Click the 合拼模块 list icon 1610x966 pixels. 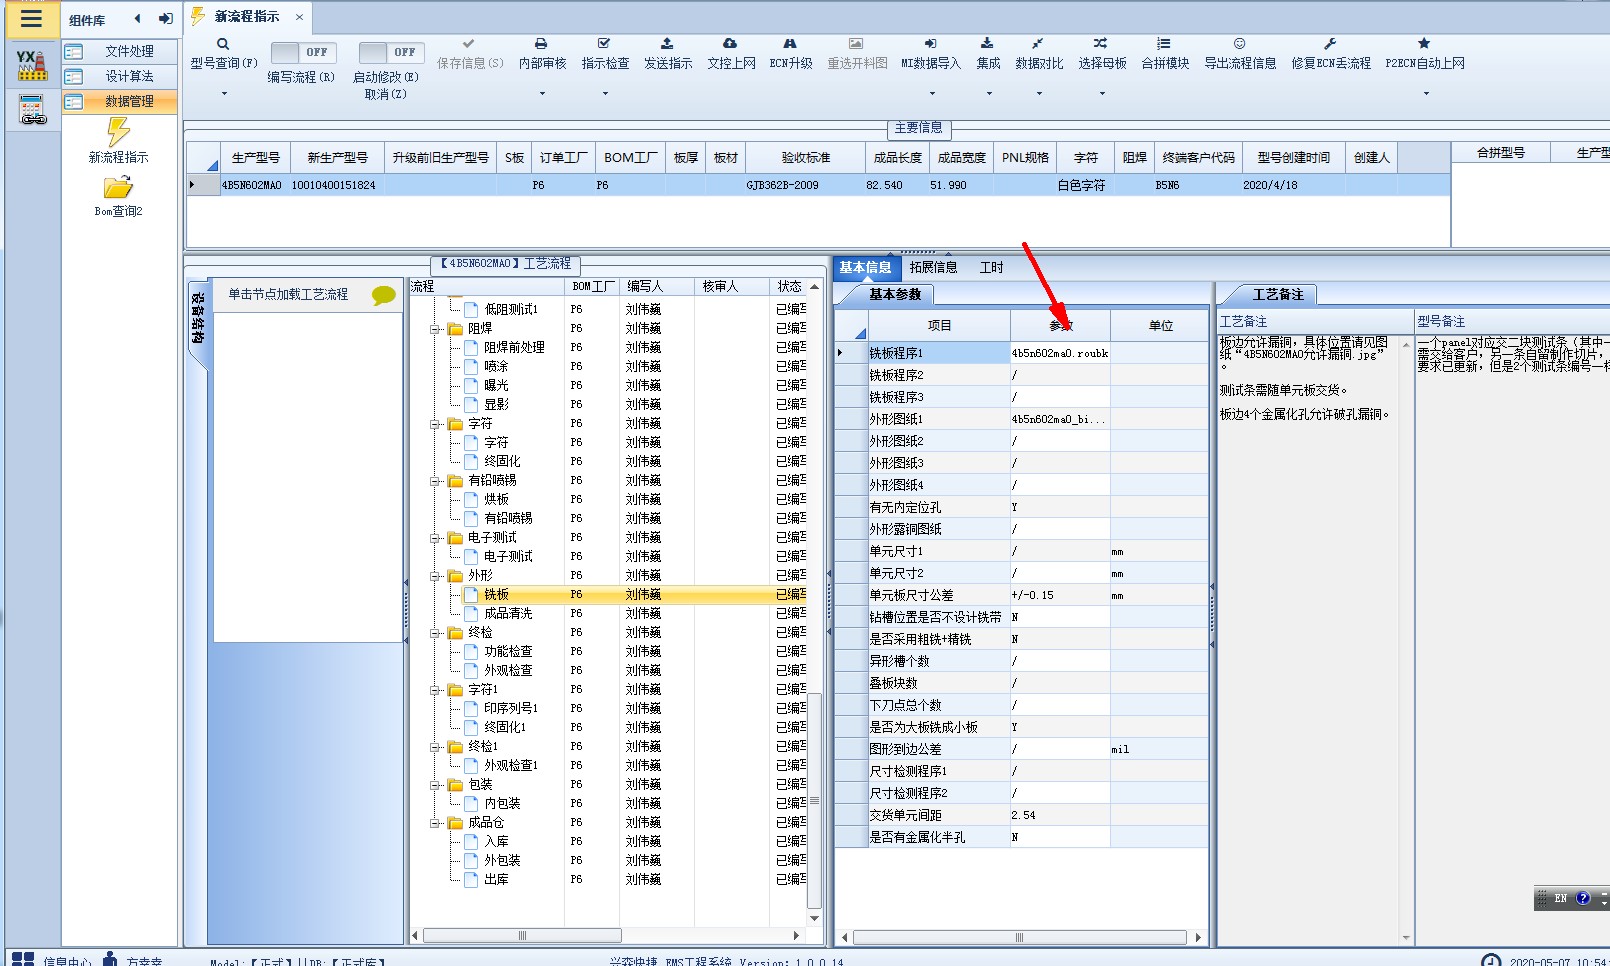(x=1164, y=44)
